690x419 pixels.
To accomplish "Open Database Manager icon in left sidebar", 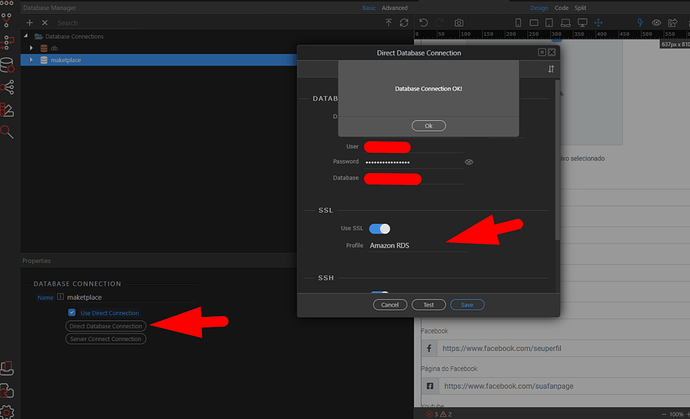I will [7, 65].
